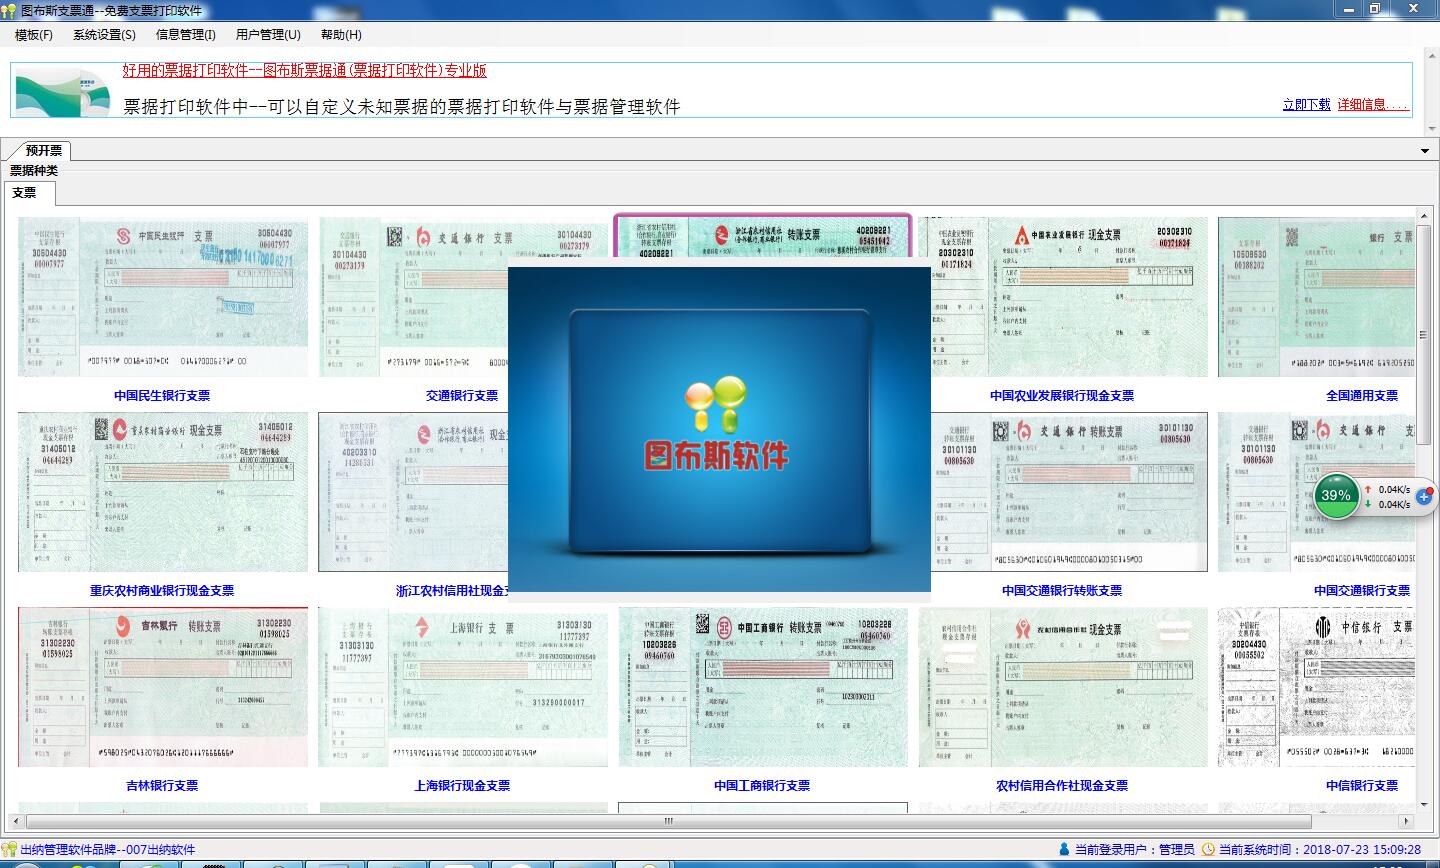
Task: Select the 中国工商银行支票 thumbnail image
Action: (763, 687)
